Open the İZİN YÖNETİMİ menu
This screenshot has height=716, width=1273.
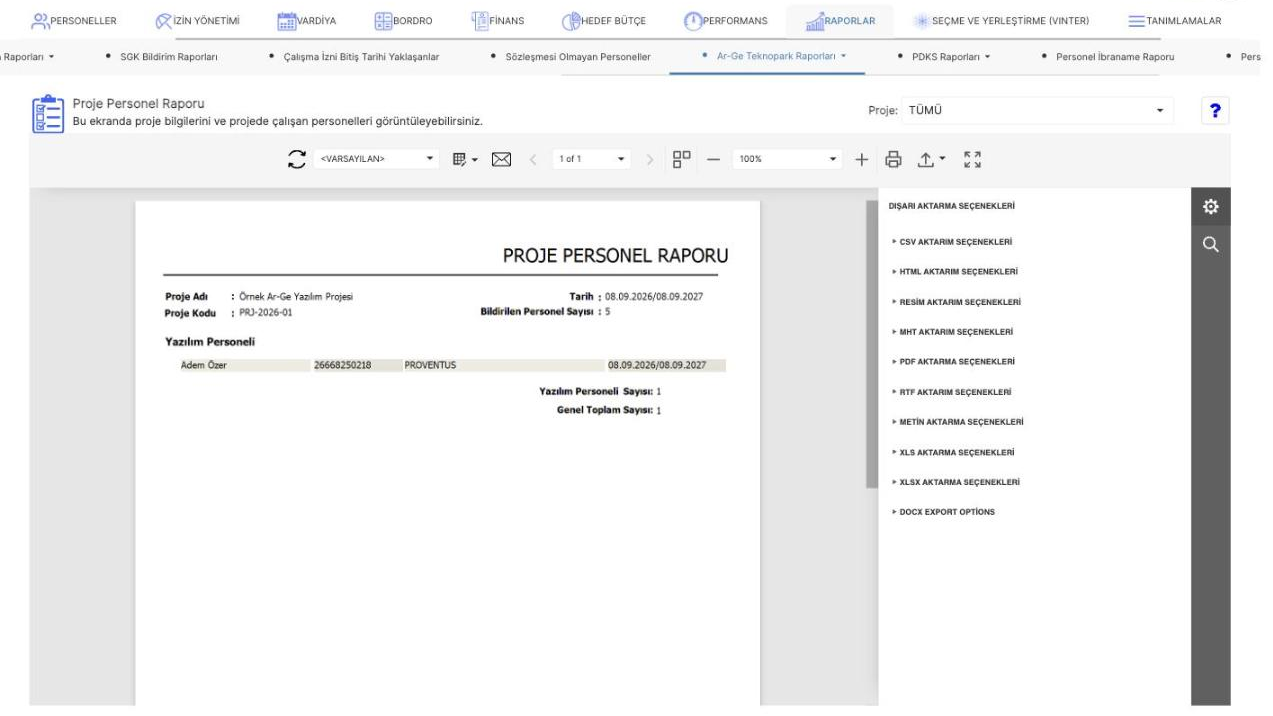(197, 20)
